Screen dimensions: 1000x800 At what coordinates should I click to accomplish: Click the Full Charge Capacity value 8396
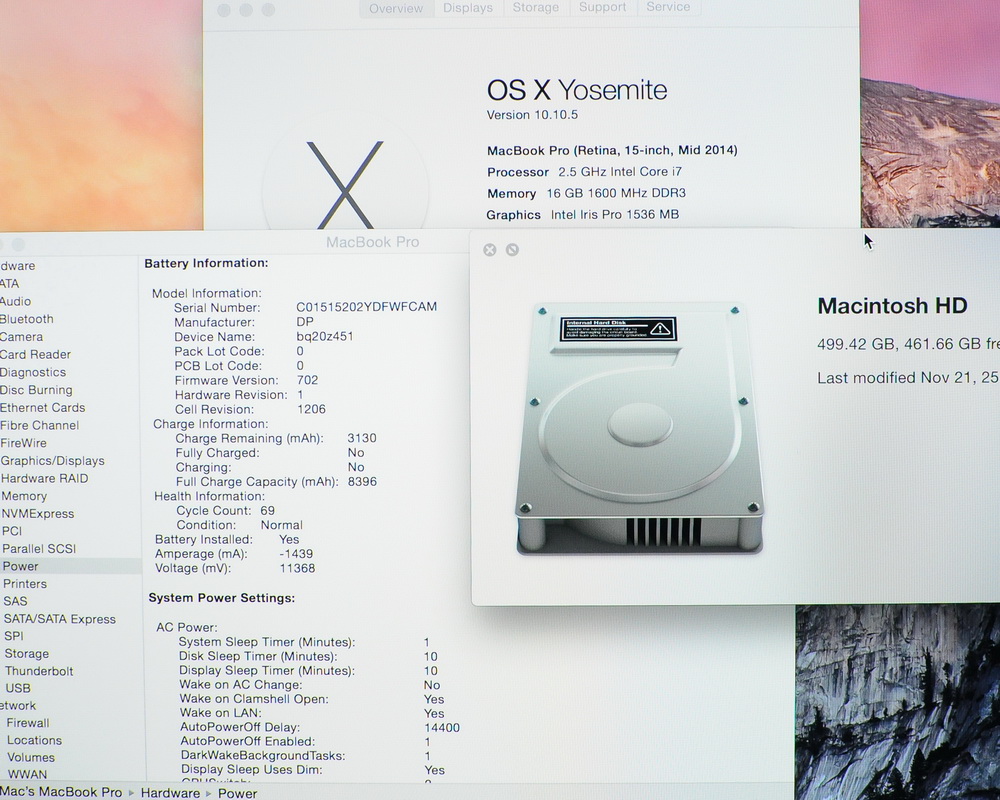coord(362,482)
